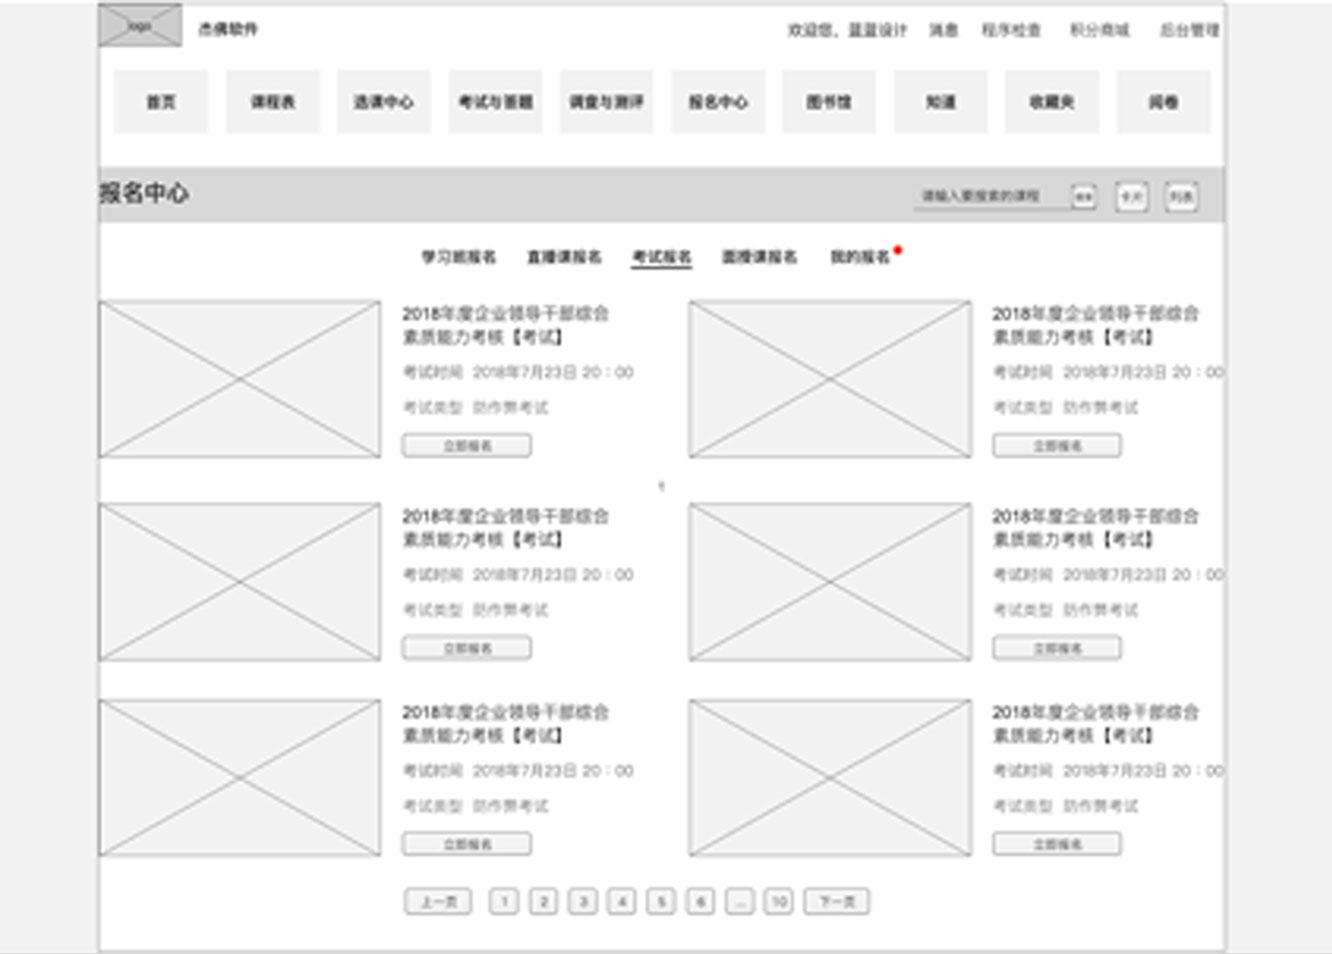Switch to 卡片 (card) view
Screen dimensions: 1332x954
1131,196
